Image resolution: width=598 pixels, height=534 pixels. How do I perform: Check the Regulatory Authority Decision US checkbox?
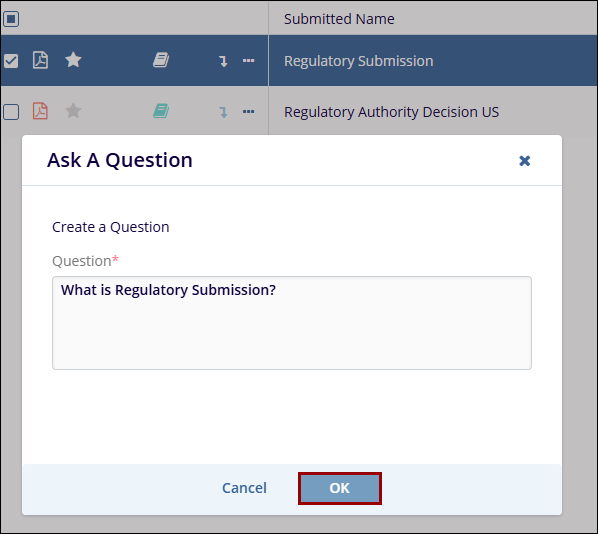coord(11,112)
